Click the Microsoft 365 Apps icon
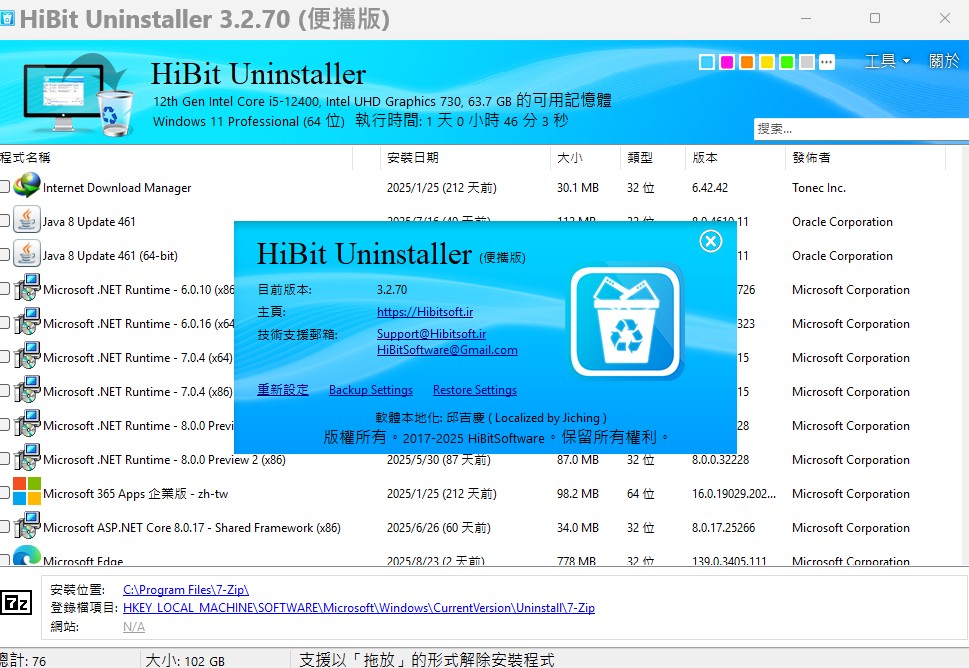 (27, 491)
